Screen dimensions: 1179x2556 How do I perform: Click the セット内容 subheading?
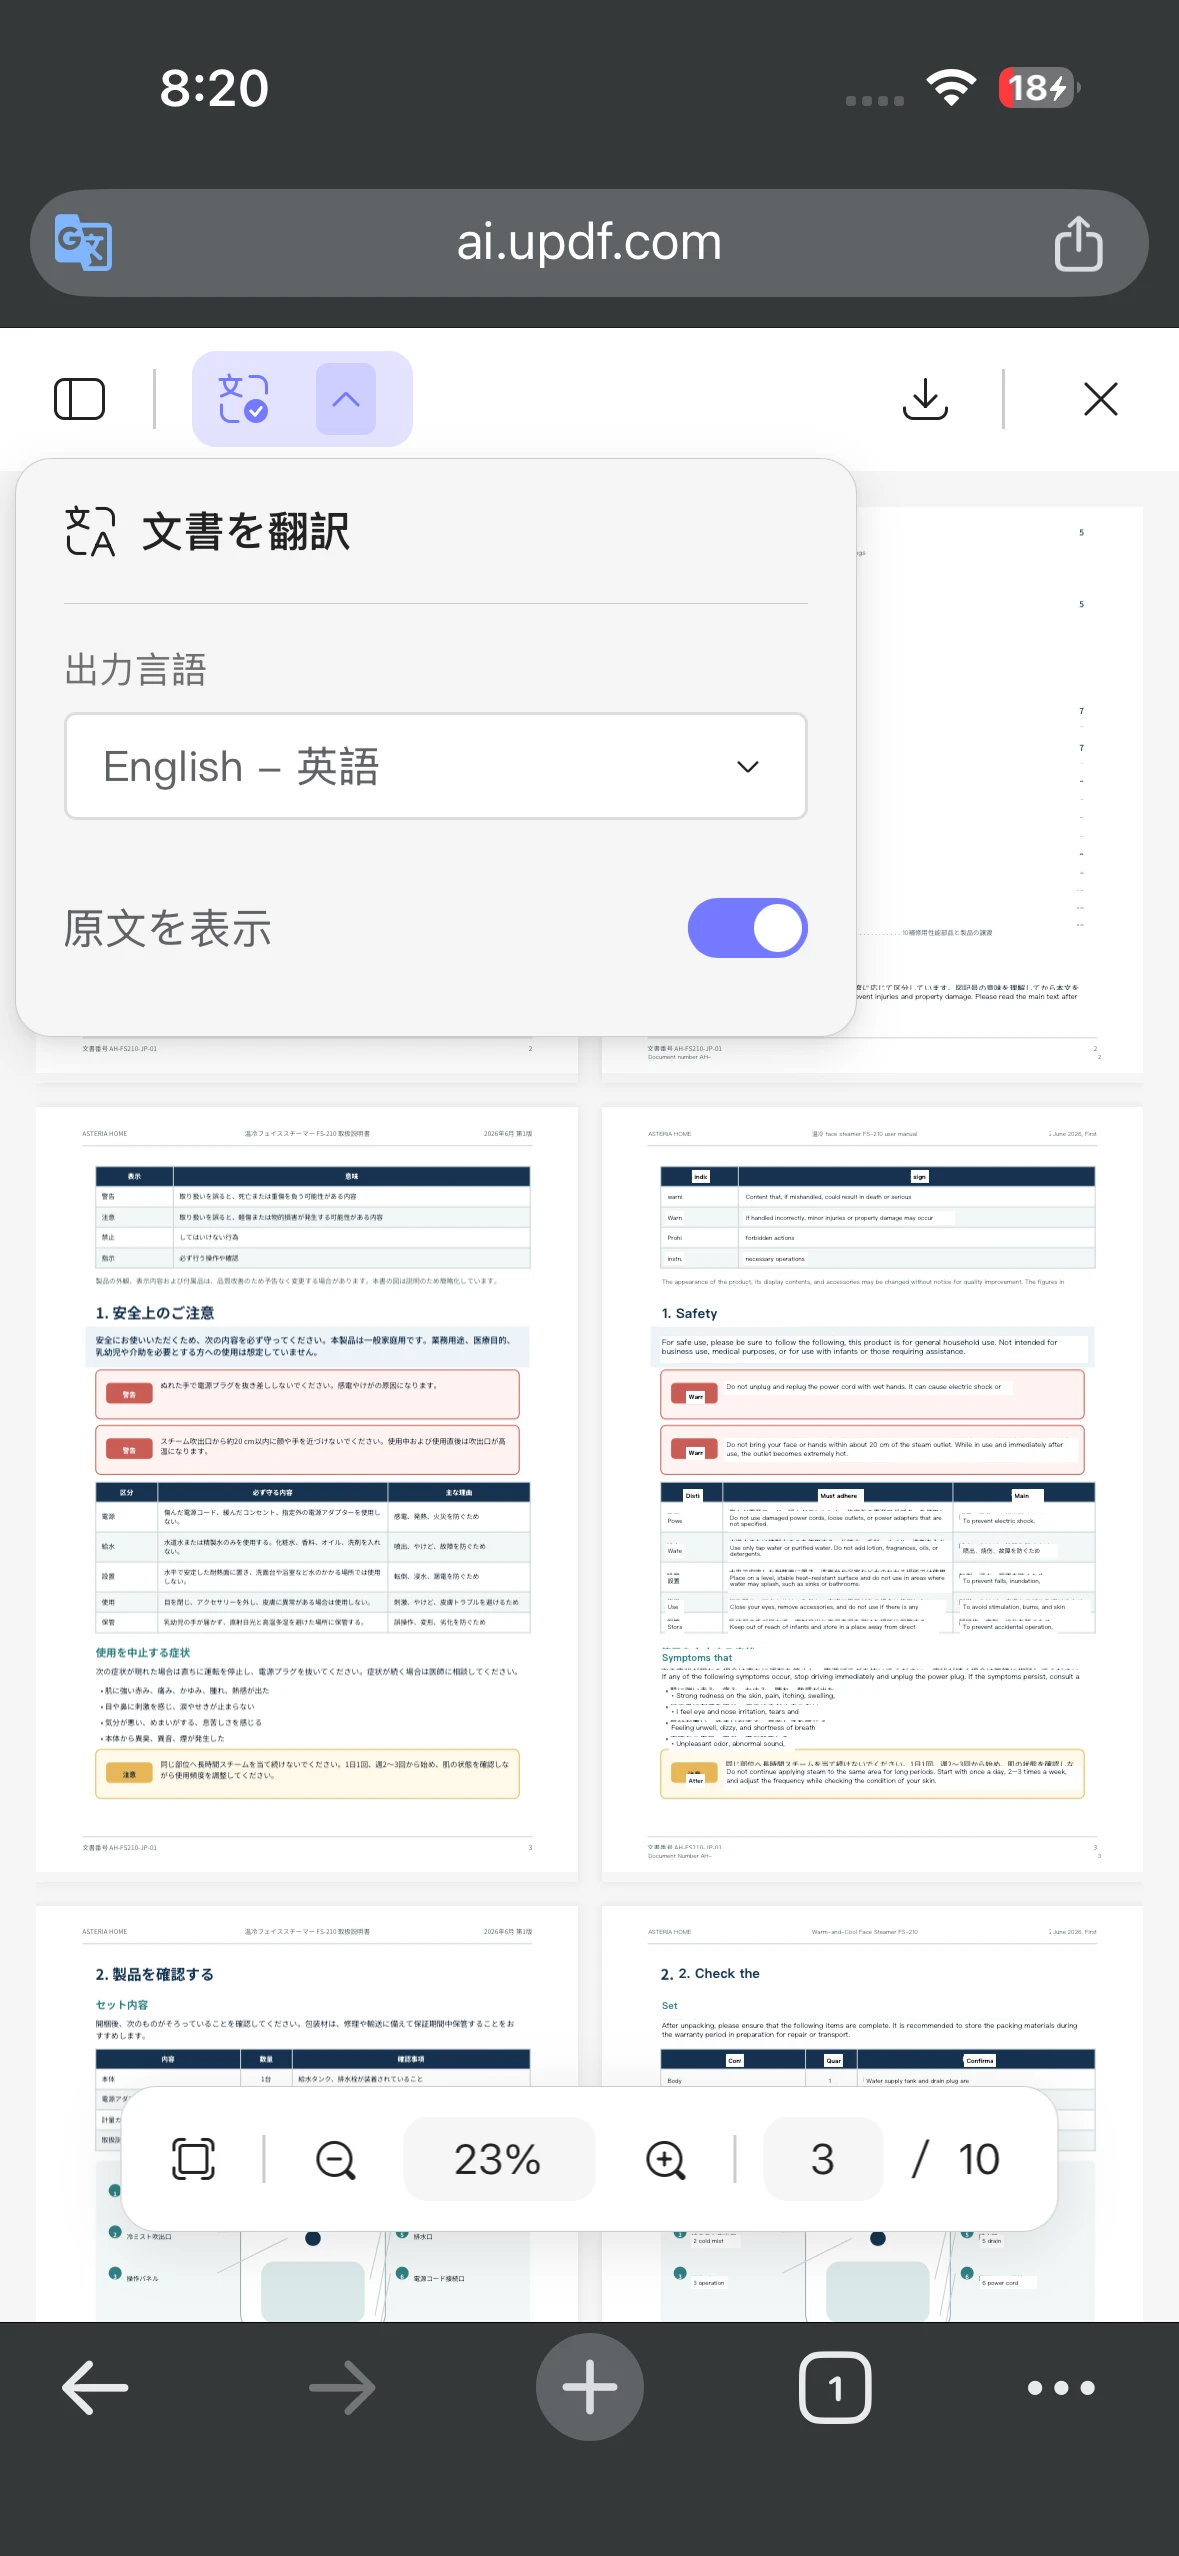pos(122,2005)
